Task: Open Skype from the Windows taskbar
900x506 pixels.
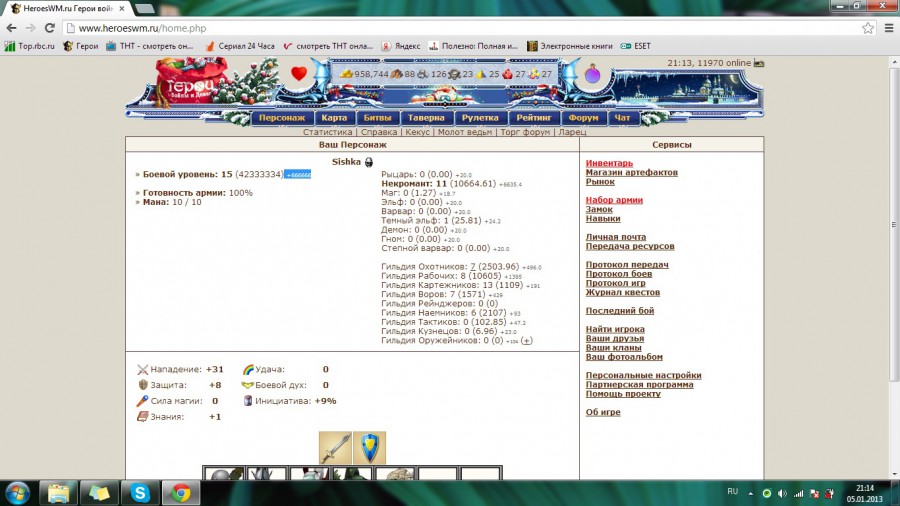Action: click(139, 492)
